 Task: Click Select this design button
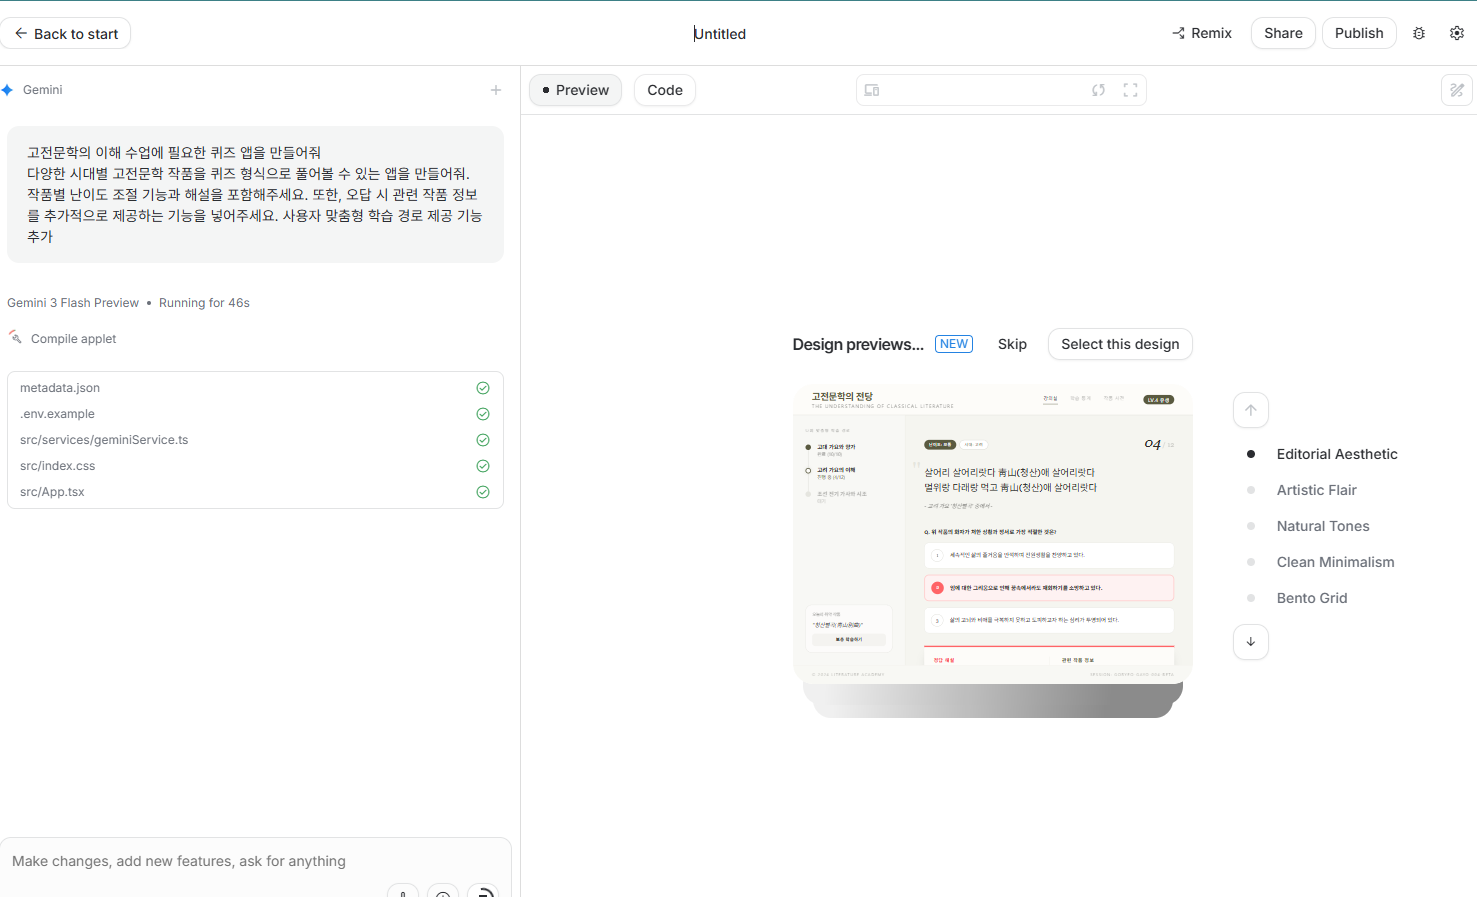pos(1120,344)
